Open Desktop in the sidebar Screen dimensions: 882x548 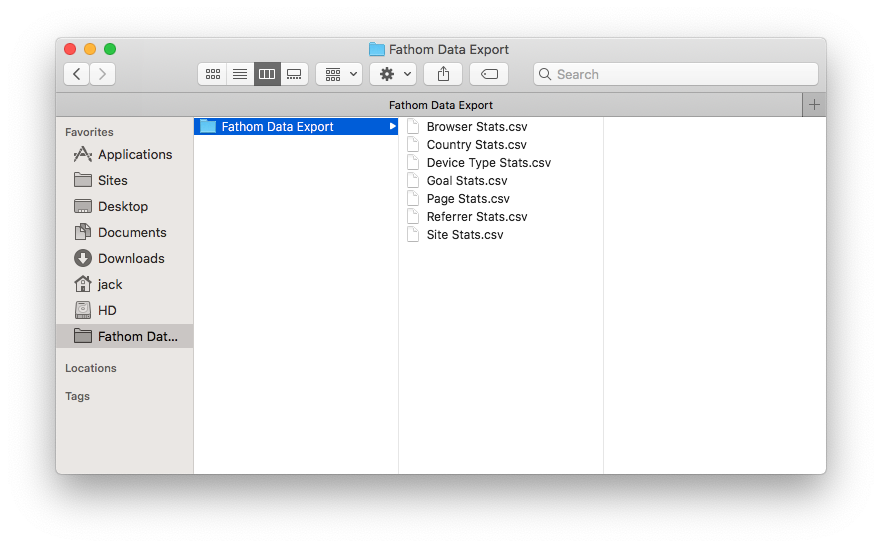(x=124, y=206)
